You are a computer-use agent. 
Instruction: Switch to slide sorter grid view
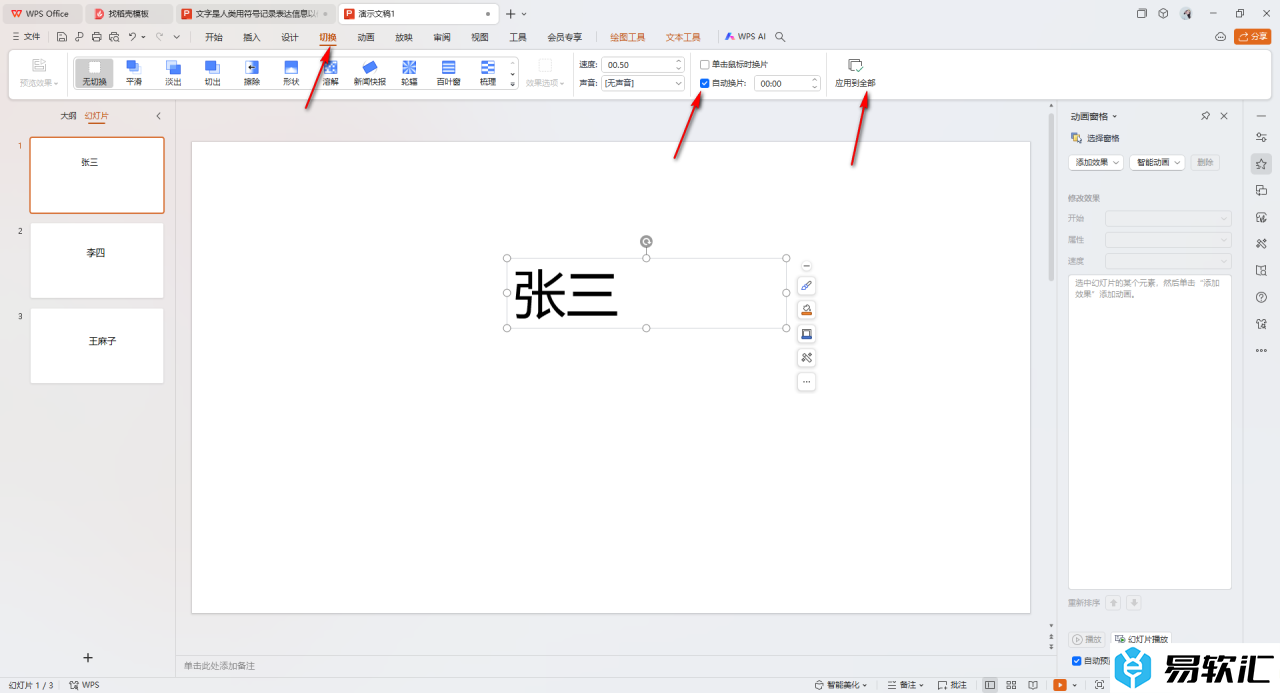click(x=1011, y=685)
